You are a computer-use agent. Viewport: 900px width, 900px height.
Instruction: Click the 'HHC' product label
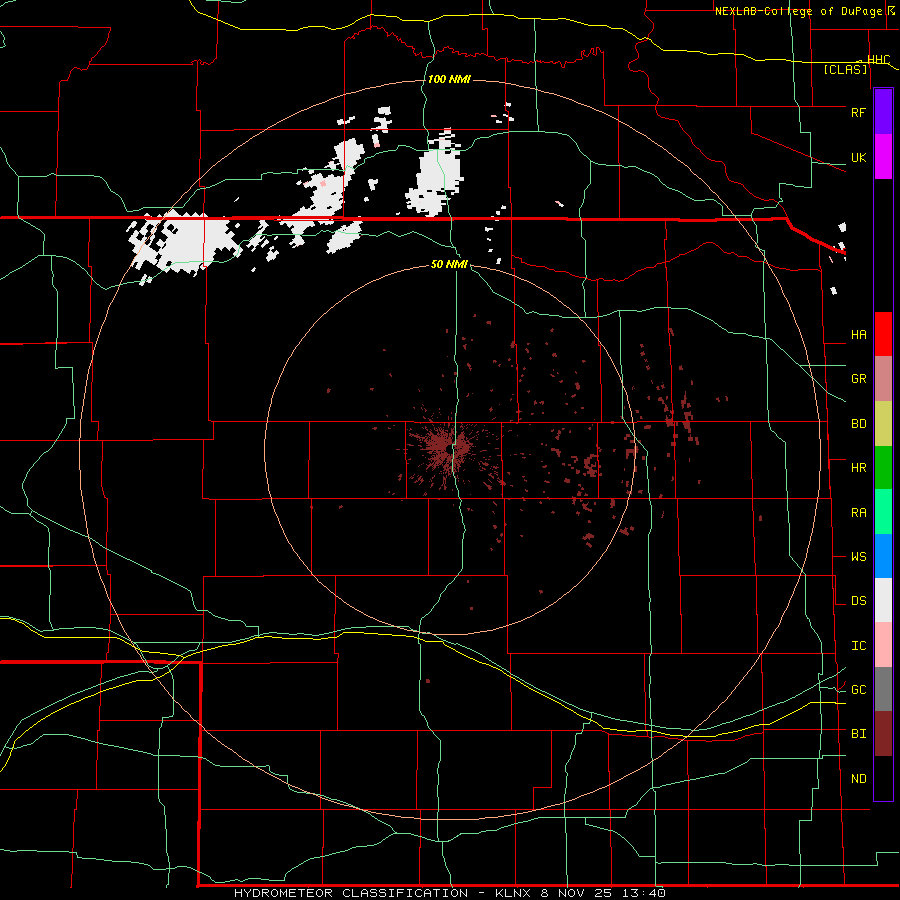tap(878, 60)
